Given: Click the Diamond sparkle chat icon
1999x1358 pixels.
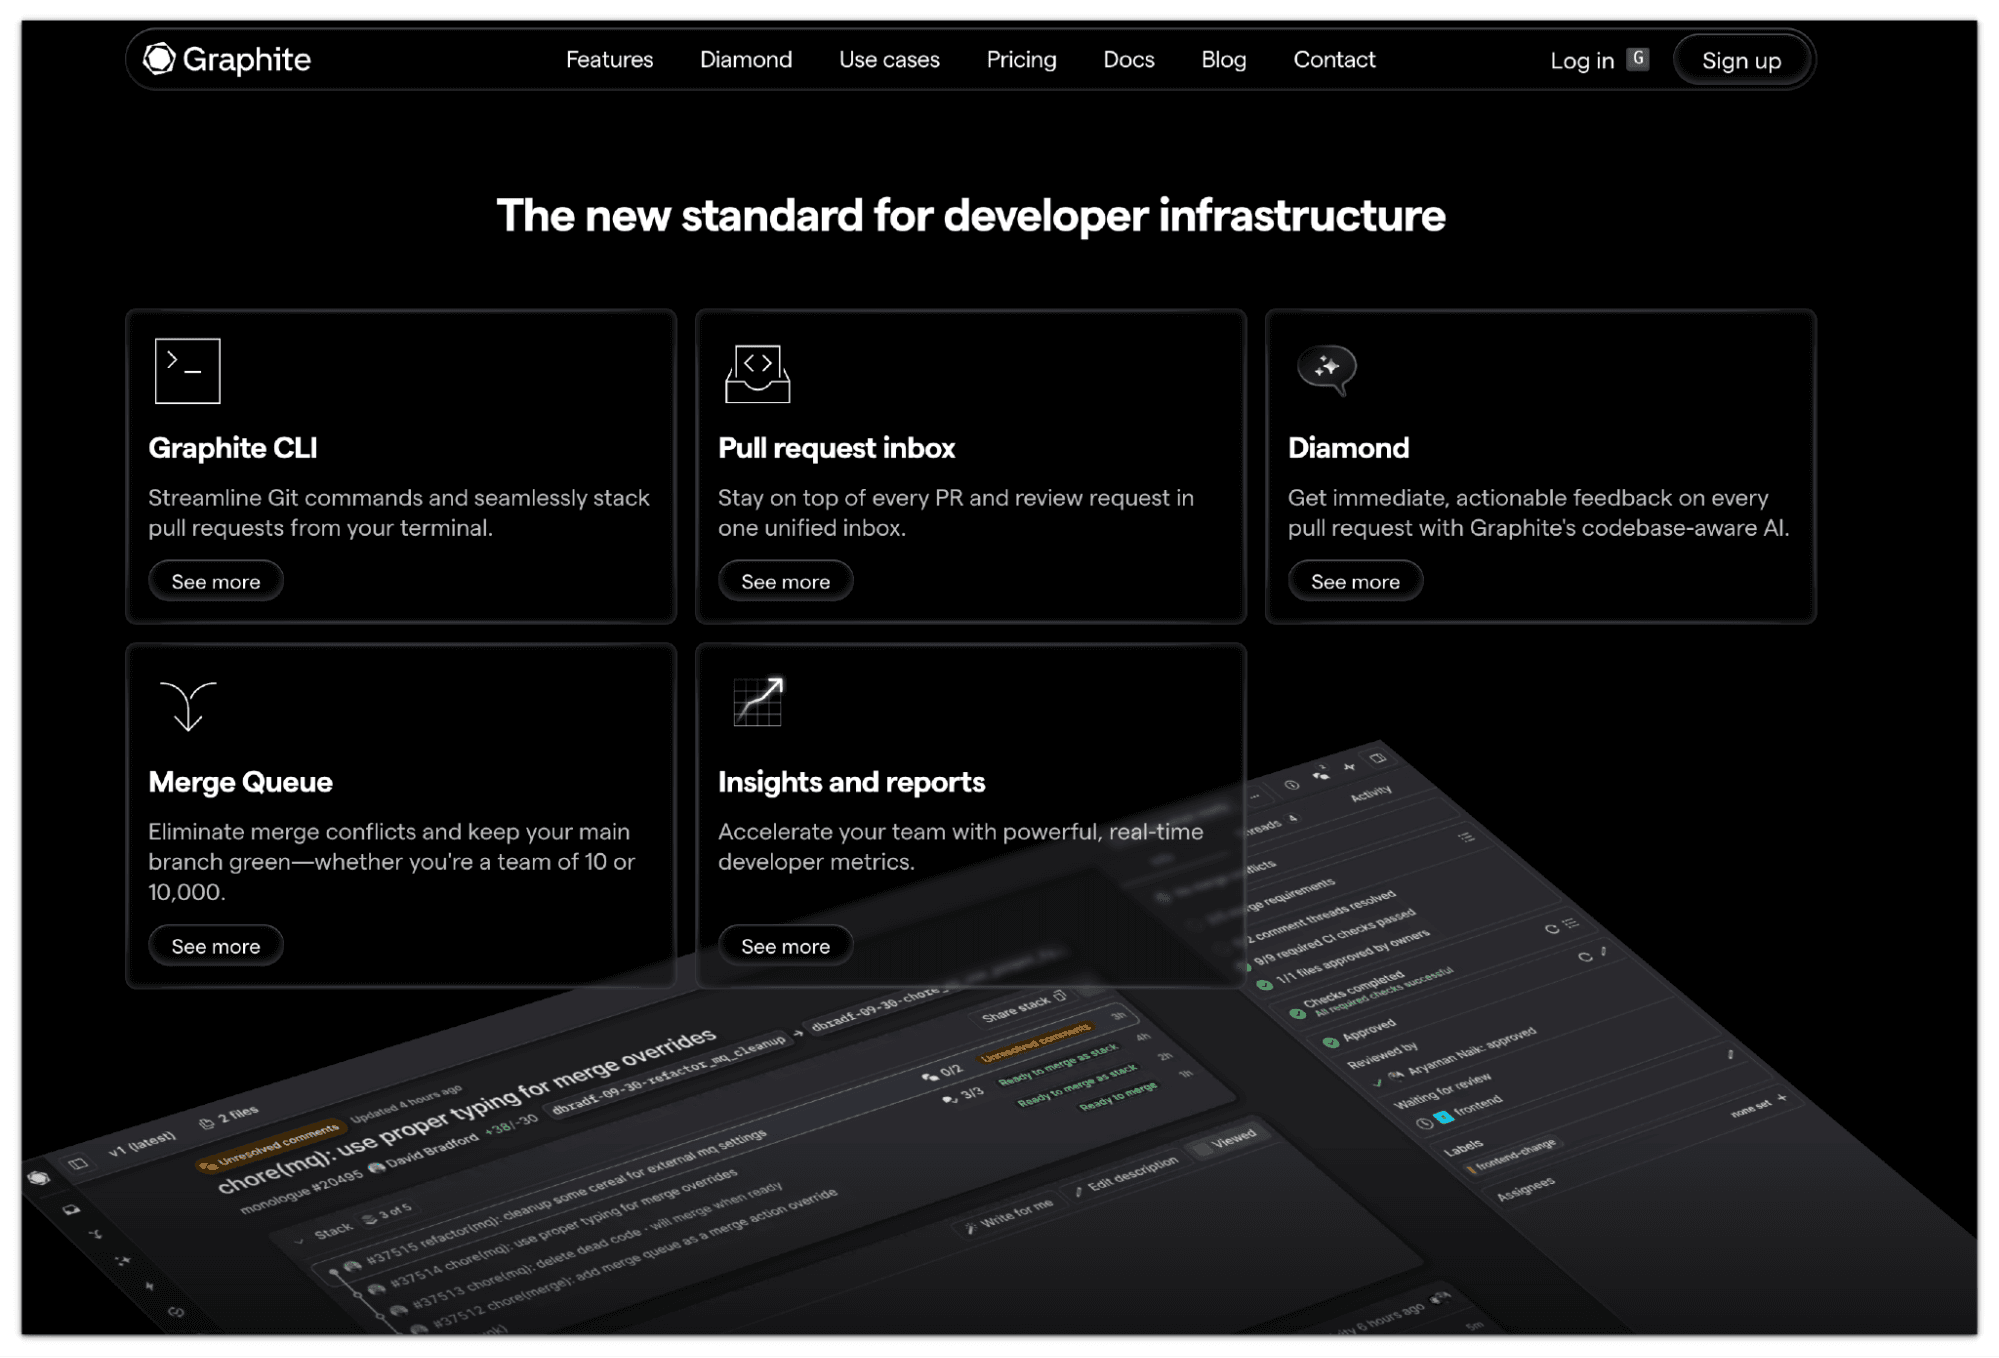Looking at the screenshot, I should [1326, 369].
